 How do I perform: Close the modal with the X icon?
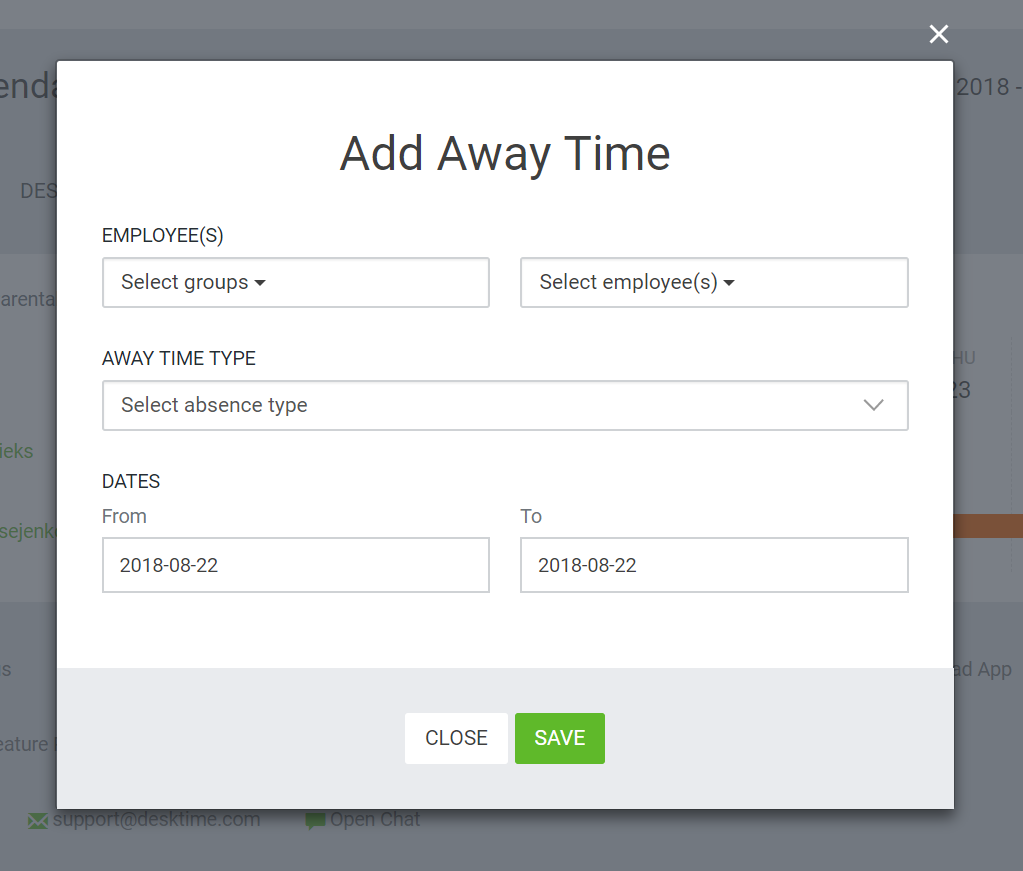click(x=938, y=34)
